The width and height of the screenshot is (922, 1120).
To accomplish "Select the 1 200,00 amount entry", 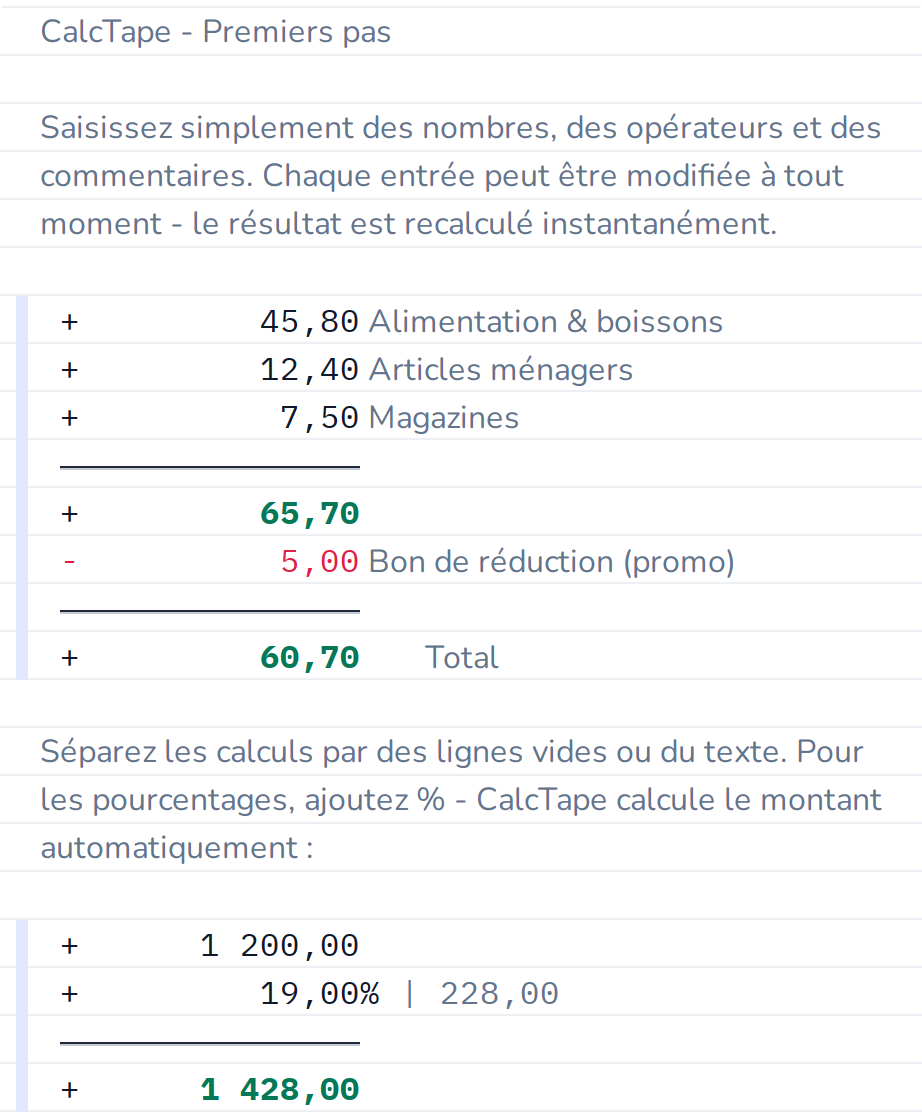I will click(279, 946).
